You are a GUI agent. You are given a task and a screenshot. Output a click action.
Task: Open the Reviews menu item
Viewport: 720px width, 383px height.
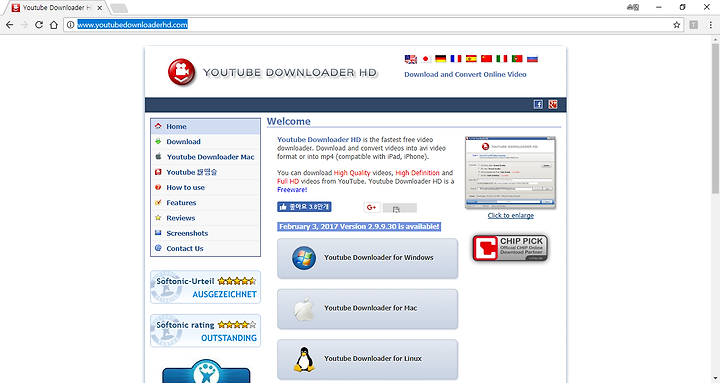[x=205, y=218]
